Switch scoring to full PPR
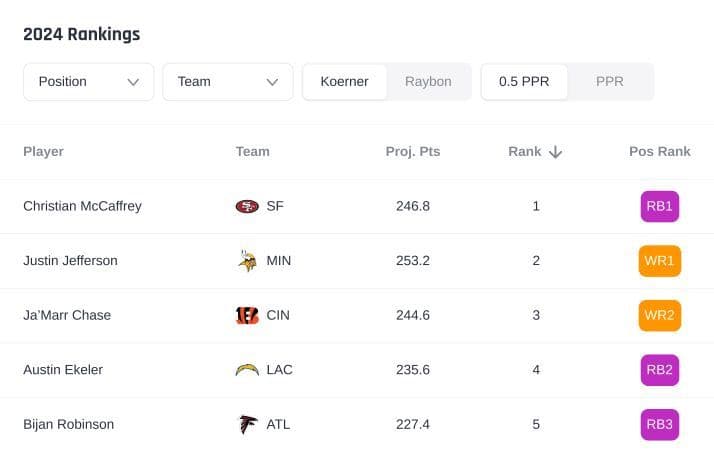 (x=609, y=82)
